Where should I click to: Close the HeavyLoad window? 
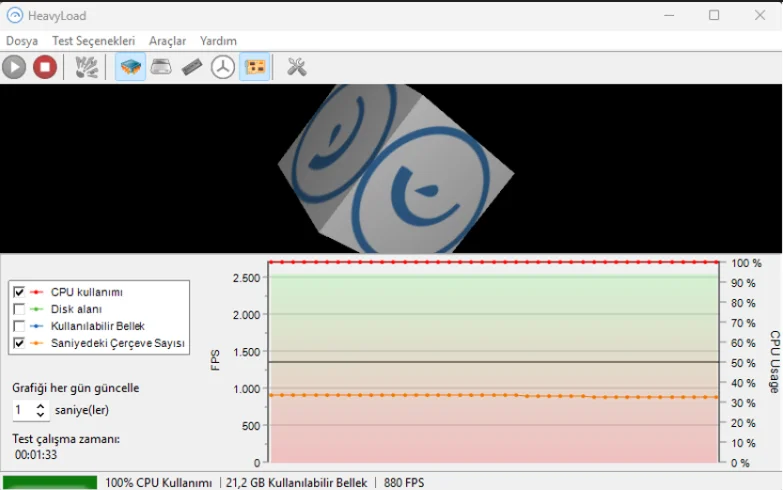coord(760,15)
